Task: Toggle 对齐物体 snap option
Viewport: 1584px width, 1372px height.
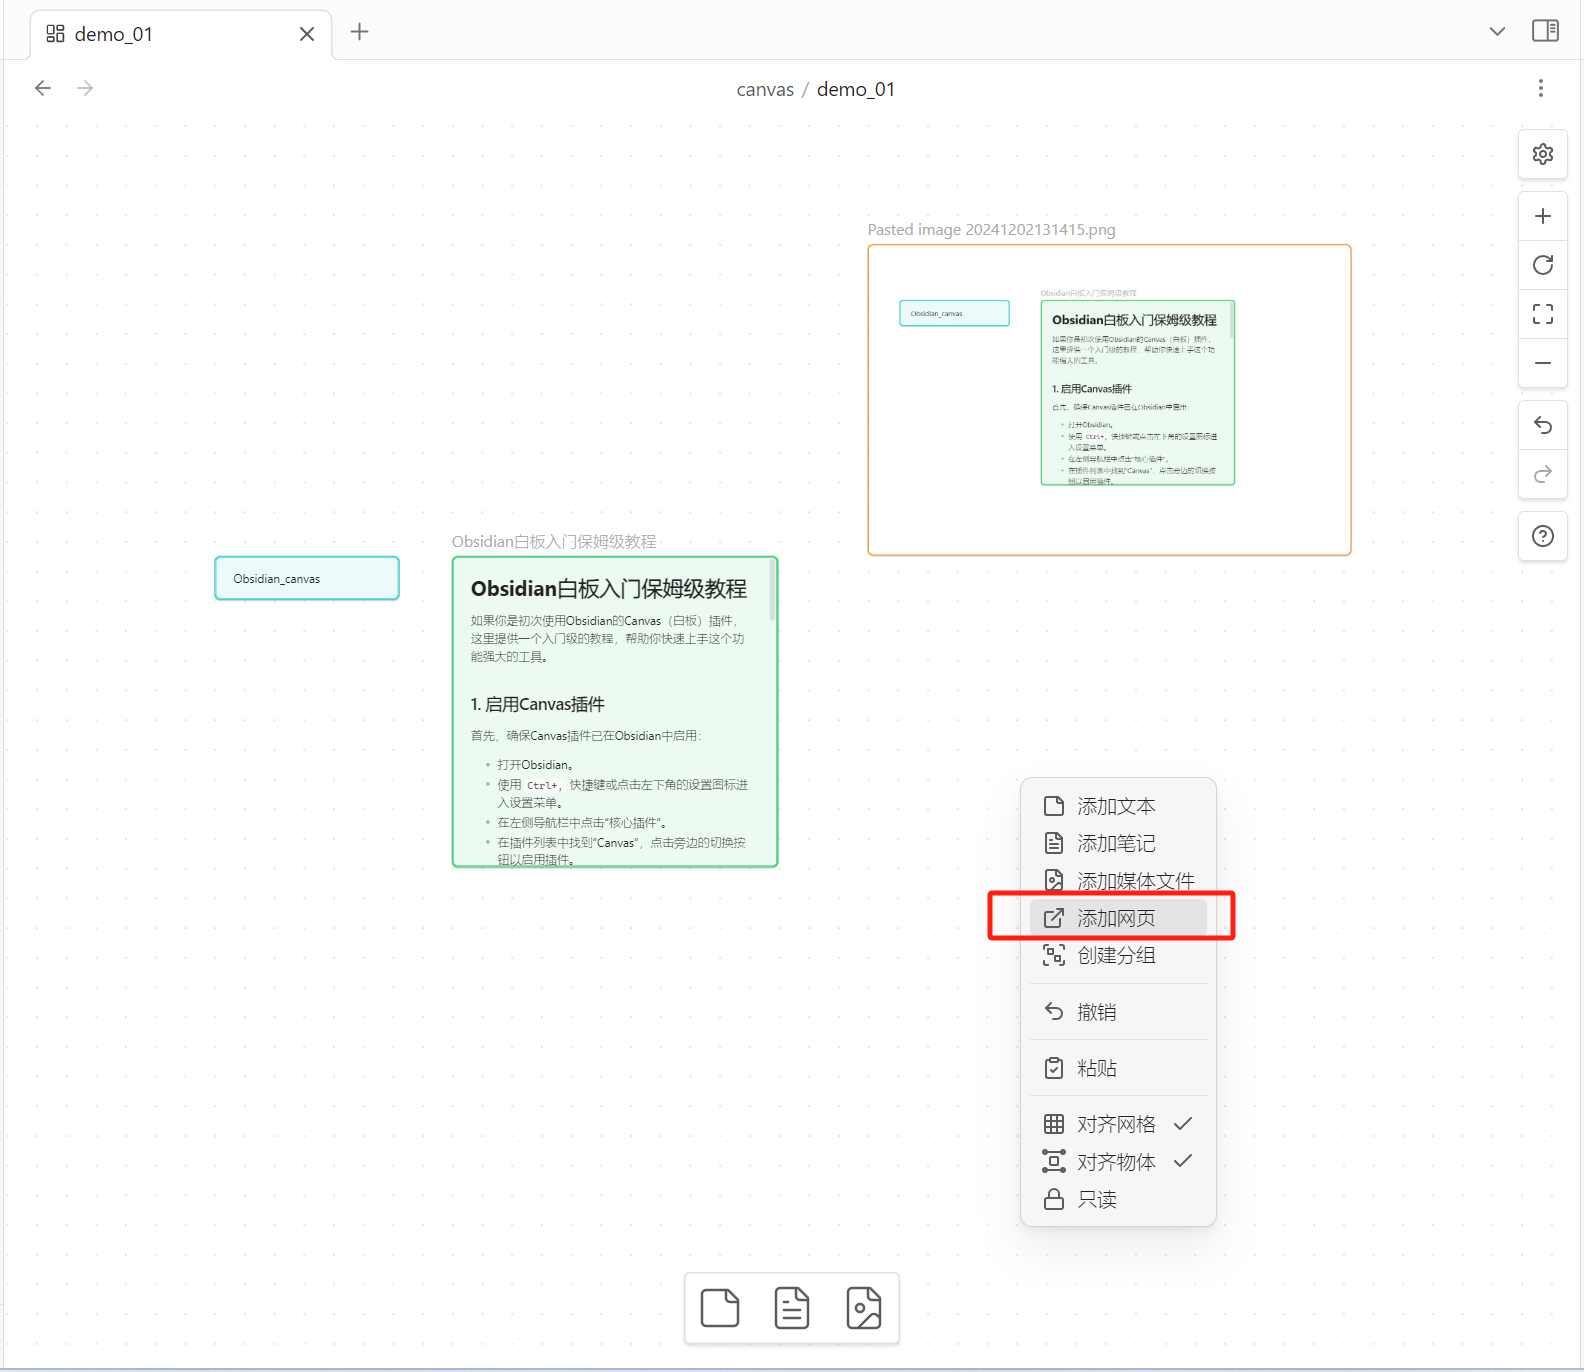Action: pyautogui.click(x=1118, y=1161)
